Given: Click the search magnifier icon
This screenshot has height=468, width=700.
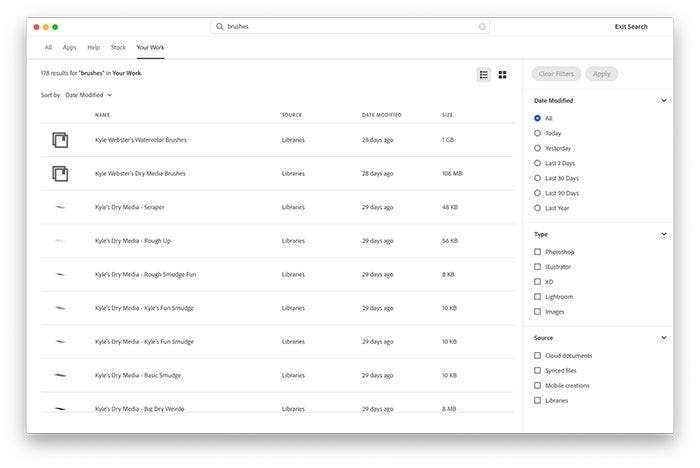Looking at the screenshot, I should 220,27.
